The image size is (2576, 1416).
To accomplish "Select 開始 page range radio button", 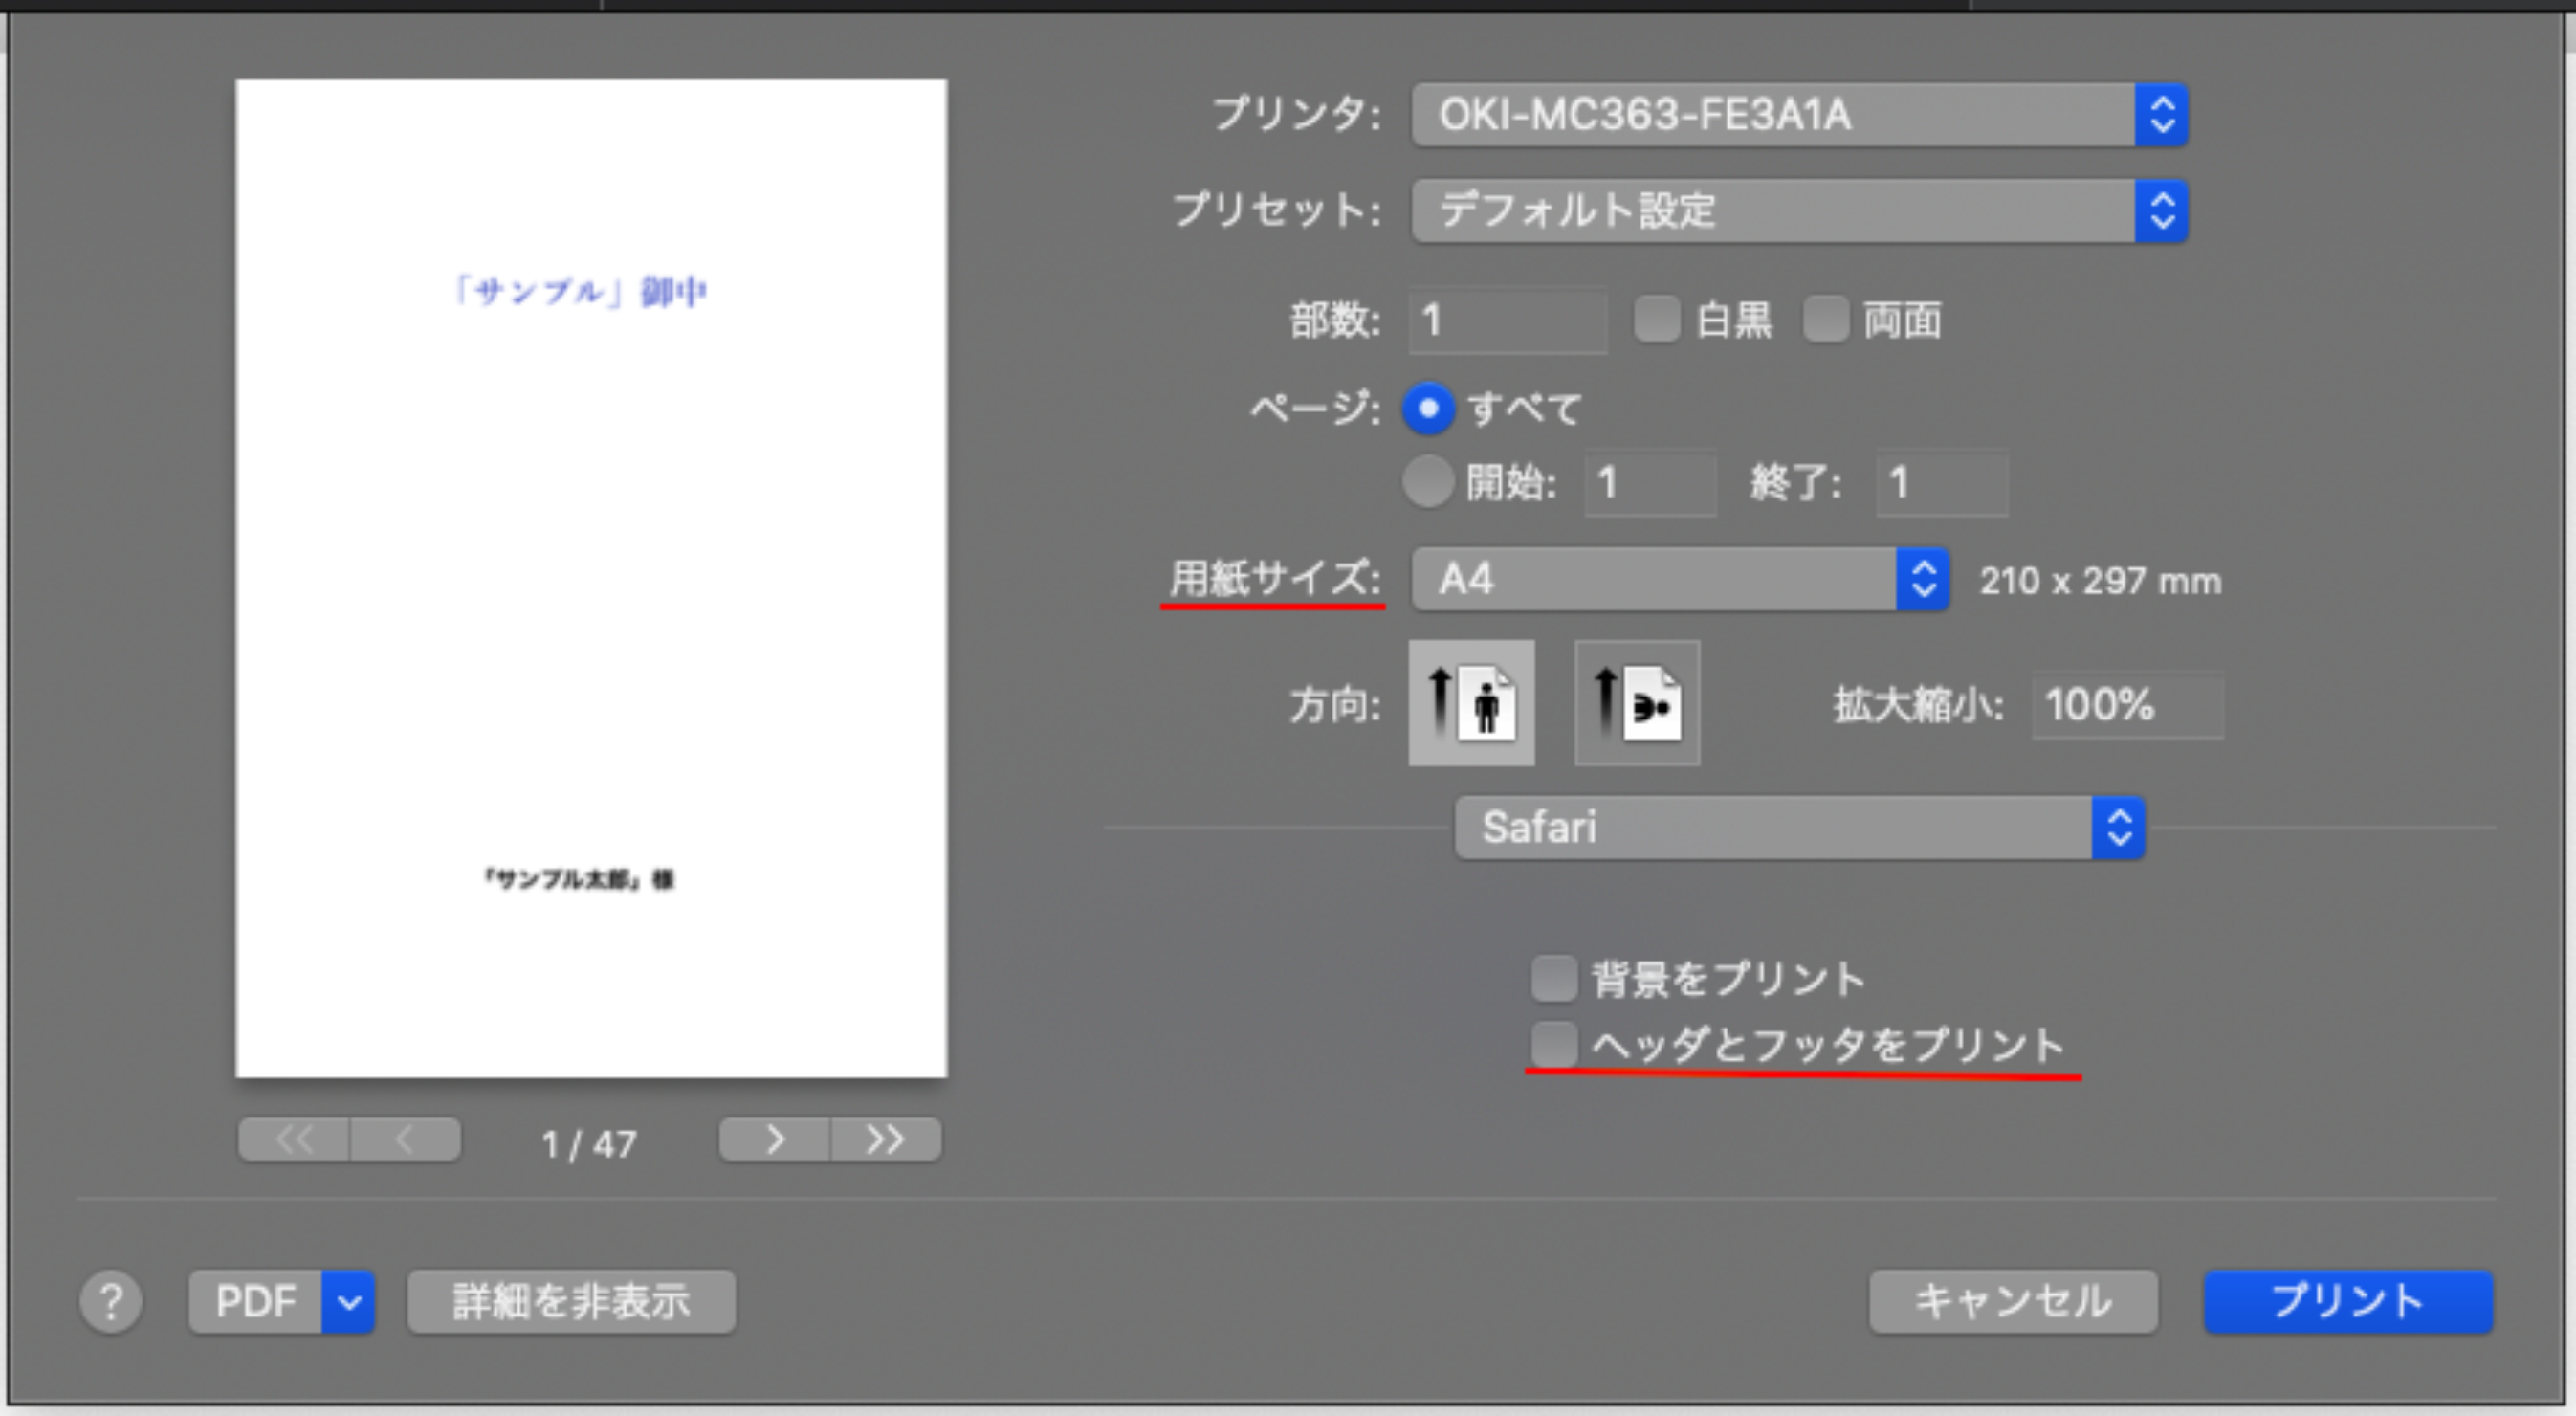I will coord(1428,482).
